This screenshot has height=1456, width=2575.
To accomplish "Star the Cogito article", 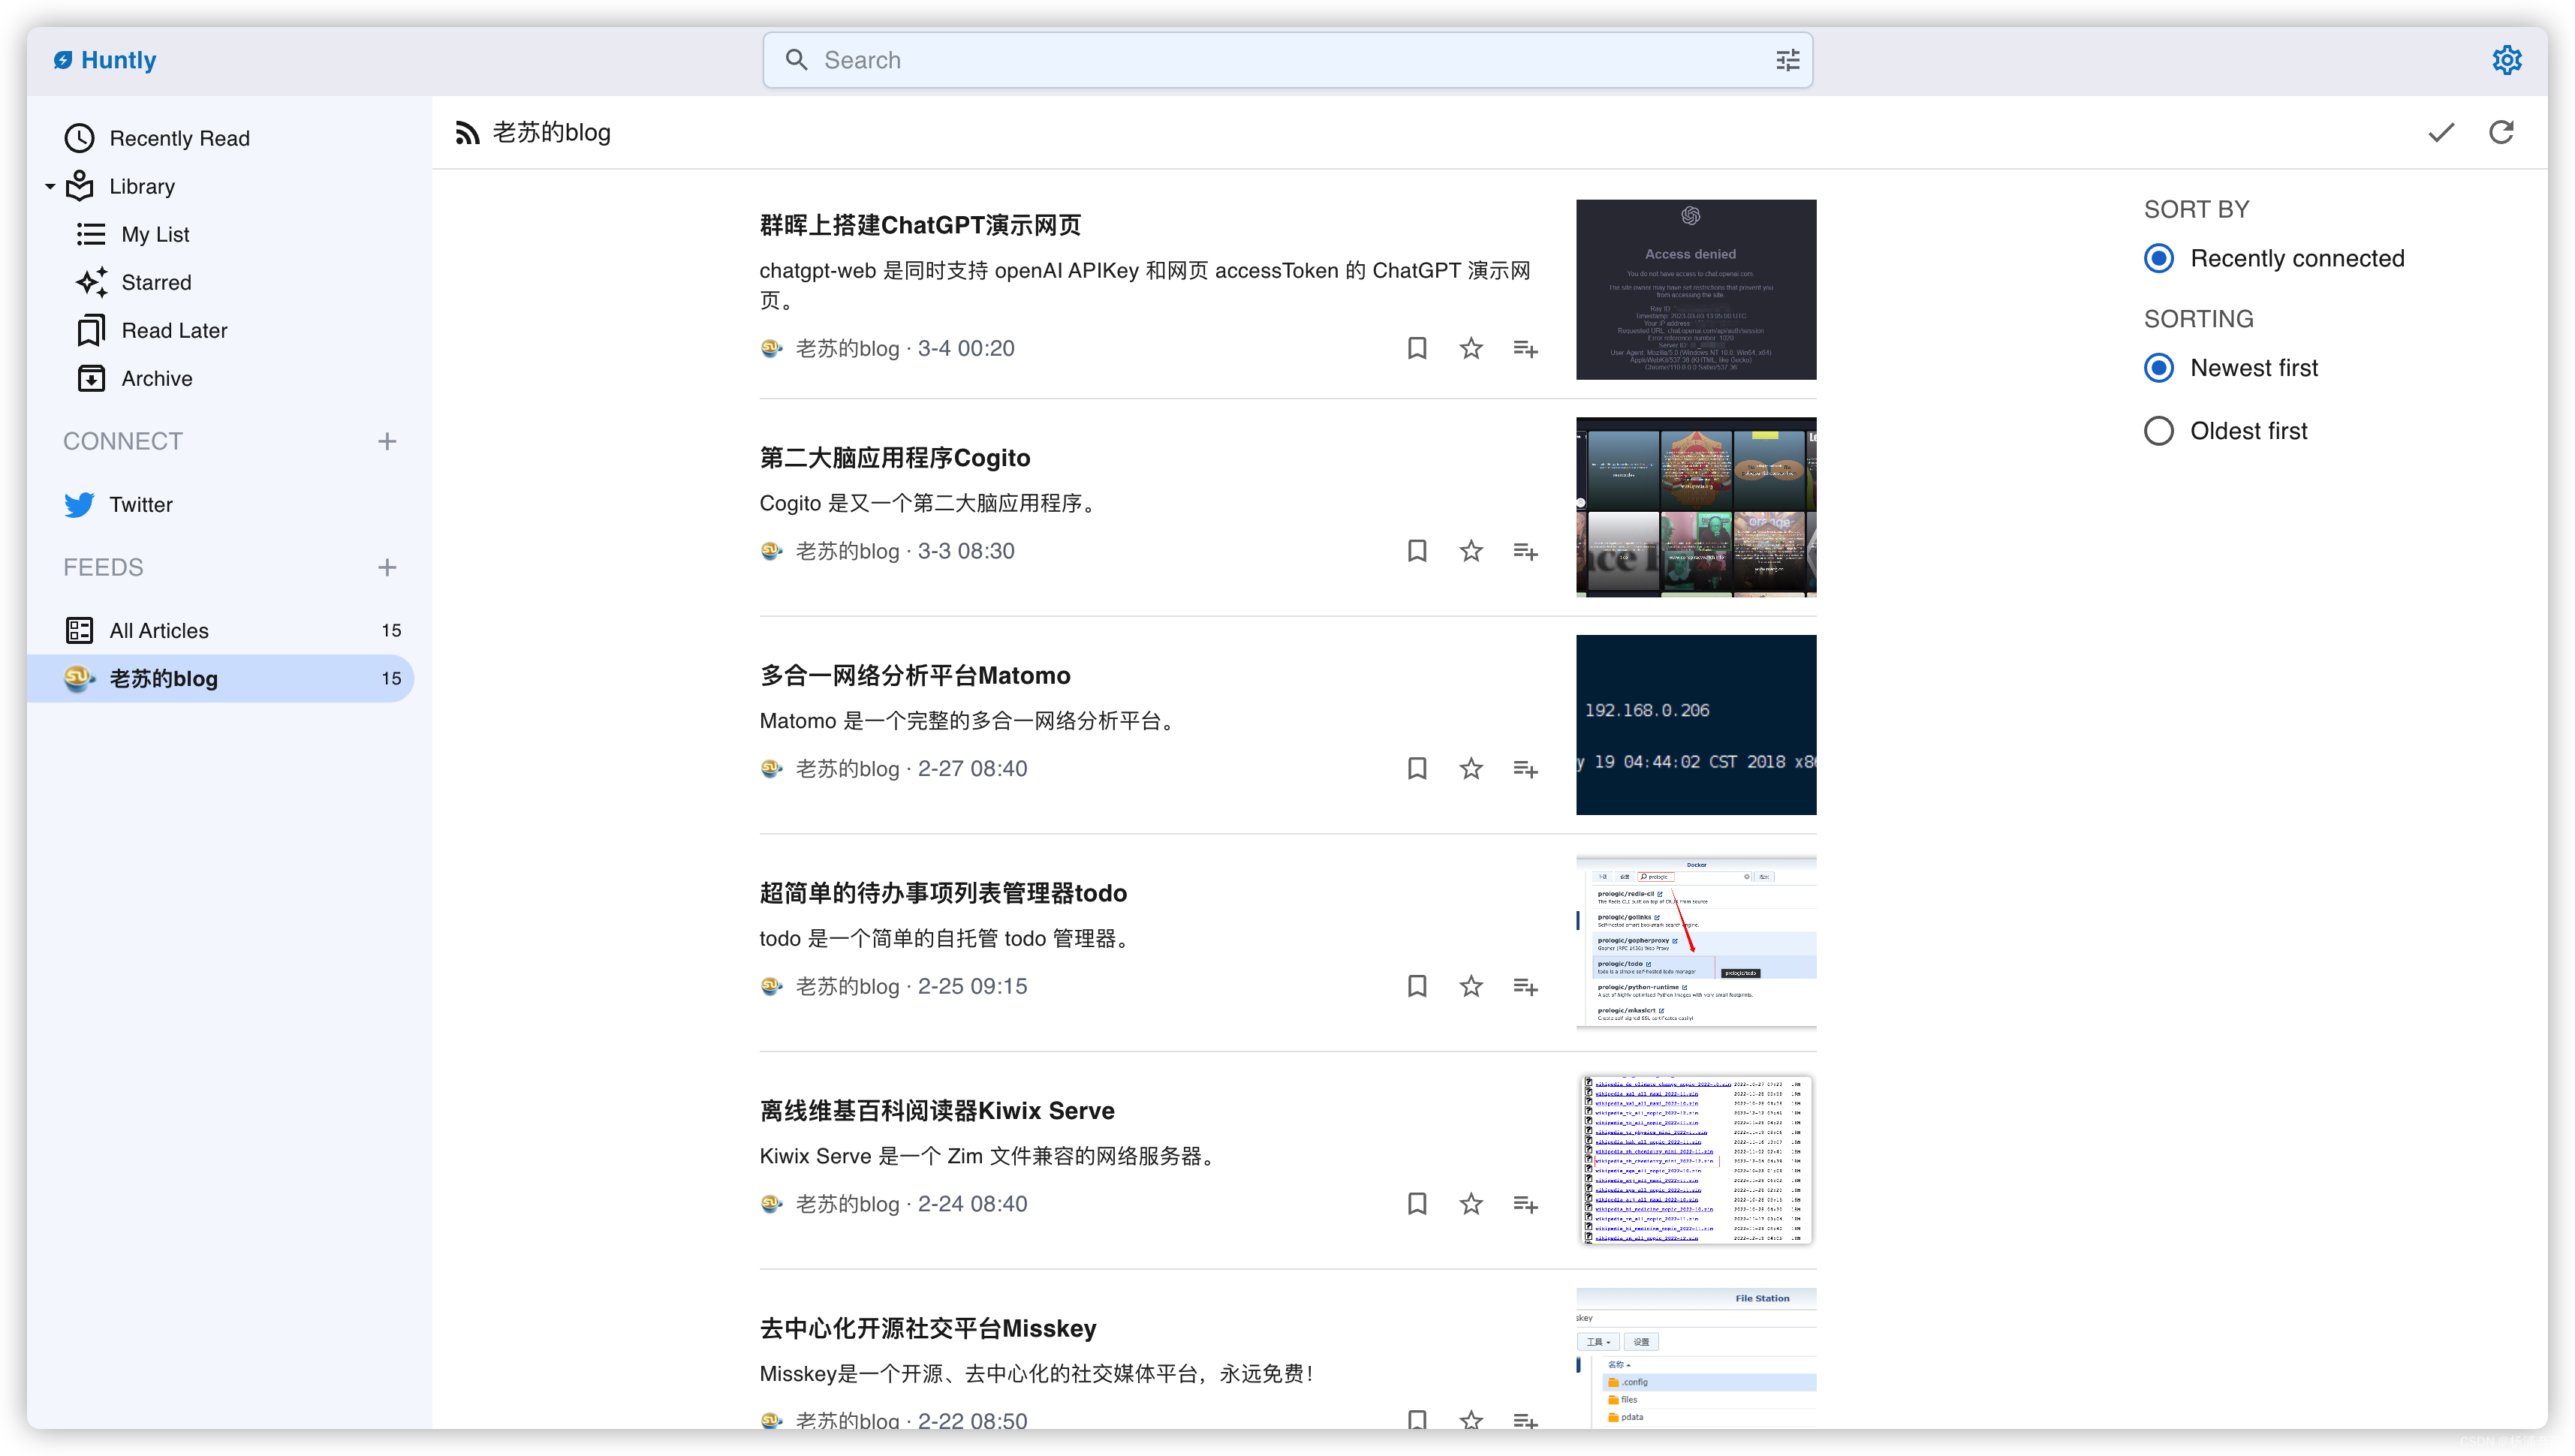I will [x=1470, y=550].
